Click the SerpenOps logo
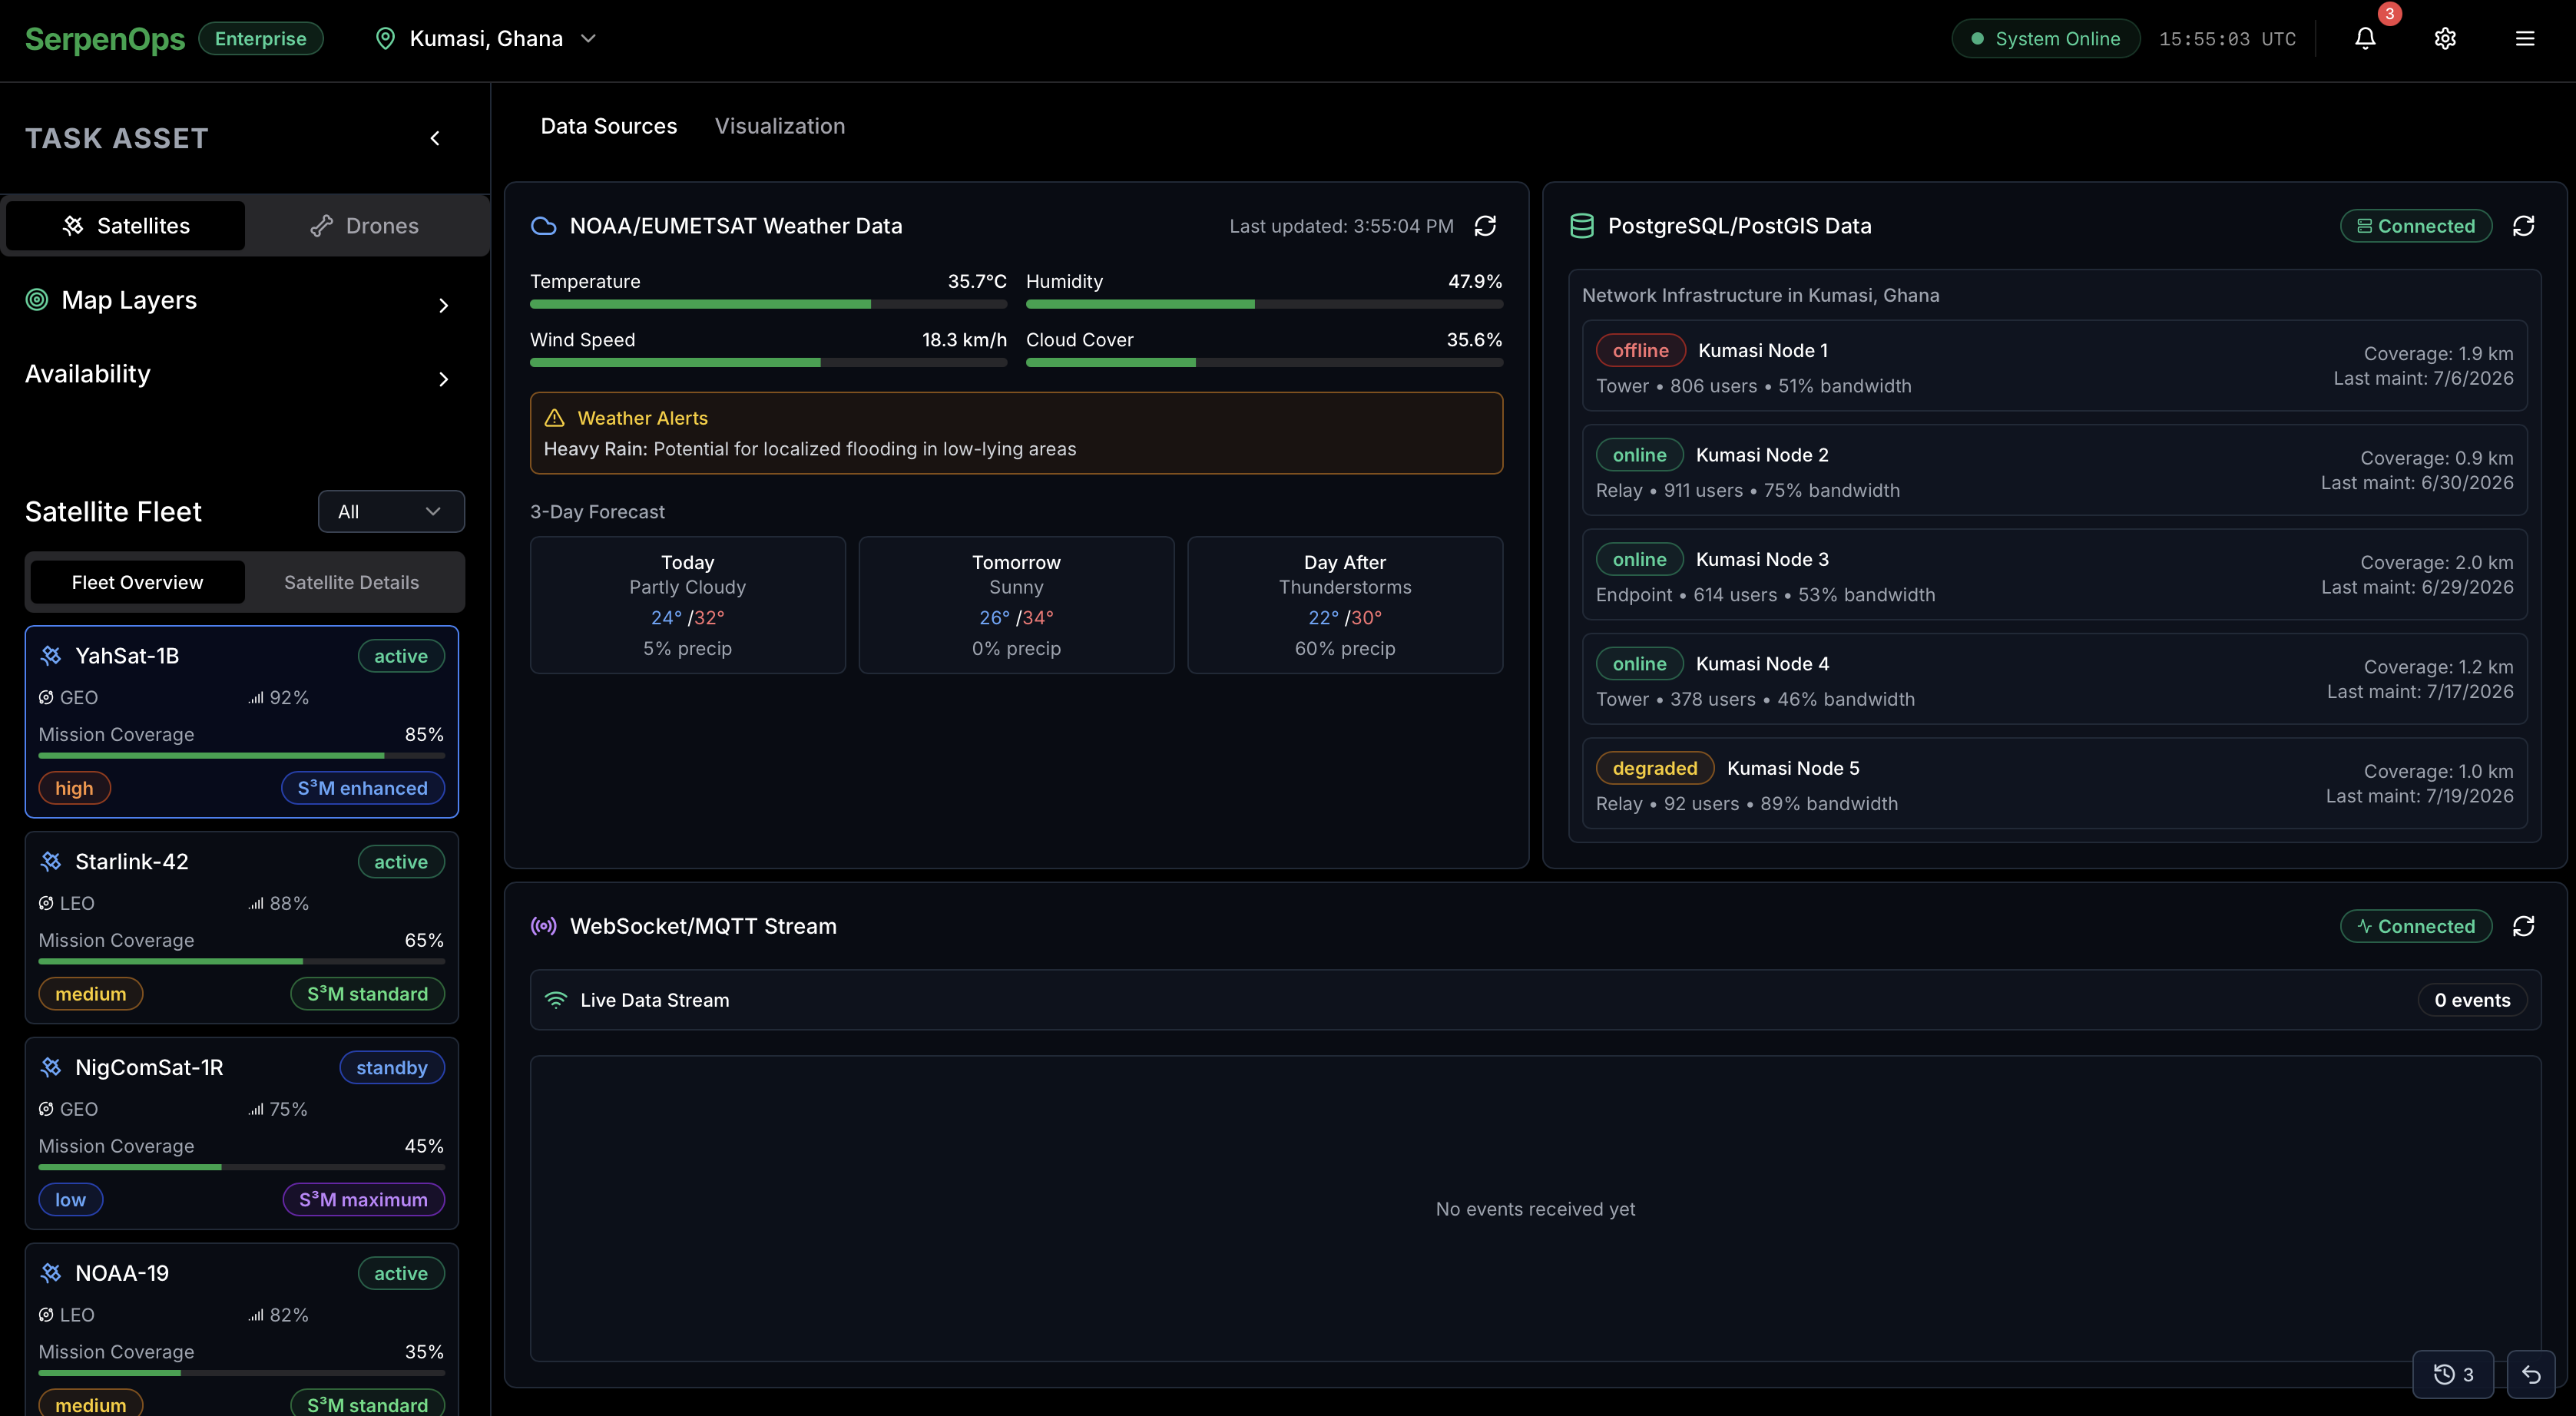The width and height of the screenshot is (2576, 1416). tap(105, 38)
